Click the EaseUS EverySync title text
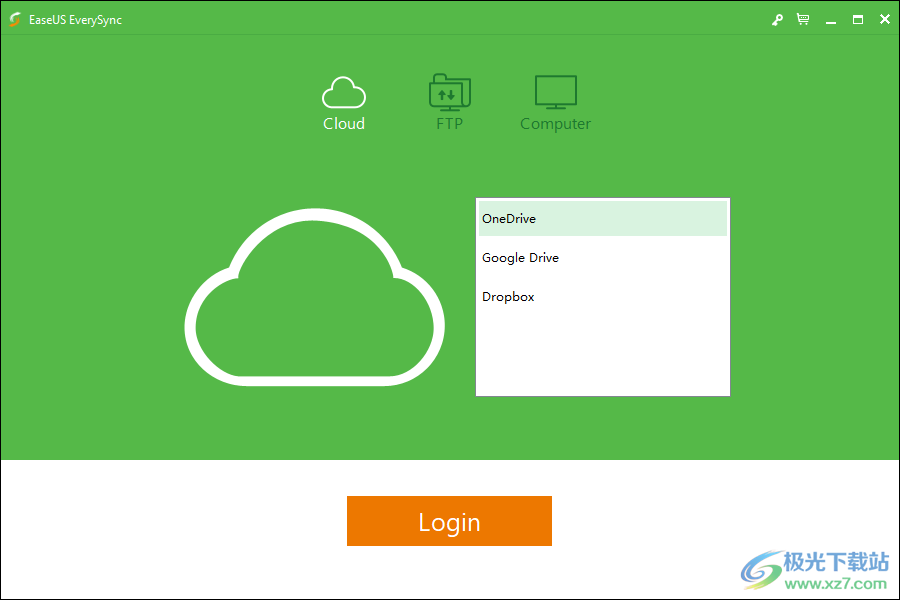Screen dimensions: 900x600 [x=76, y=20]
